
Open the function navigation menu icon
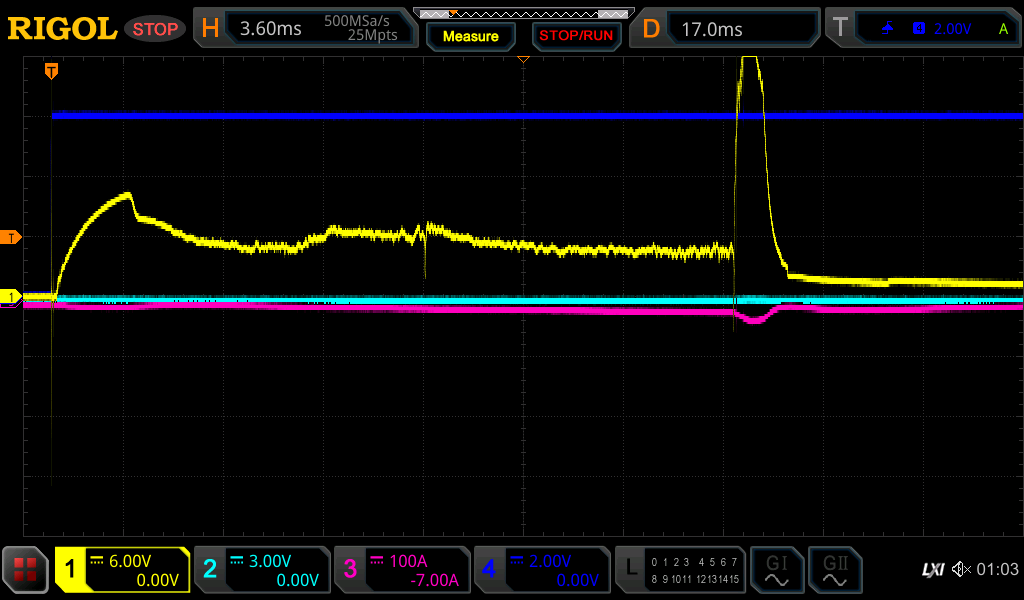tap(26, 570)
